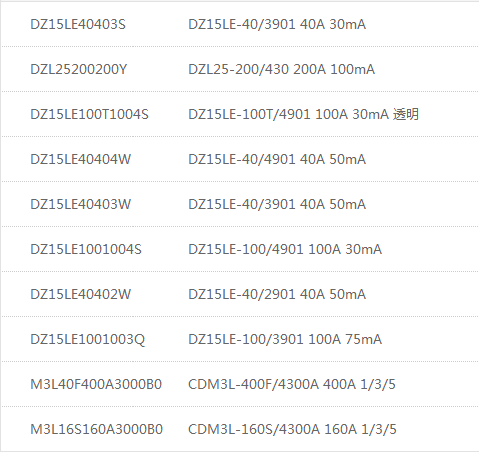Select product code DZ15LE40403W
The image size is (479, 452).
pos(81,204)
